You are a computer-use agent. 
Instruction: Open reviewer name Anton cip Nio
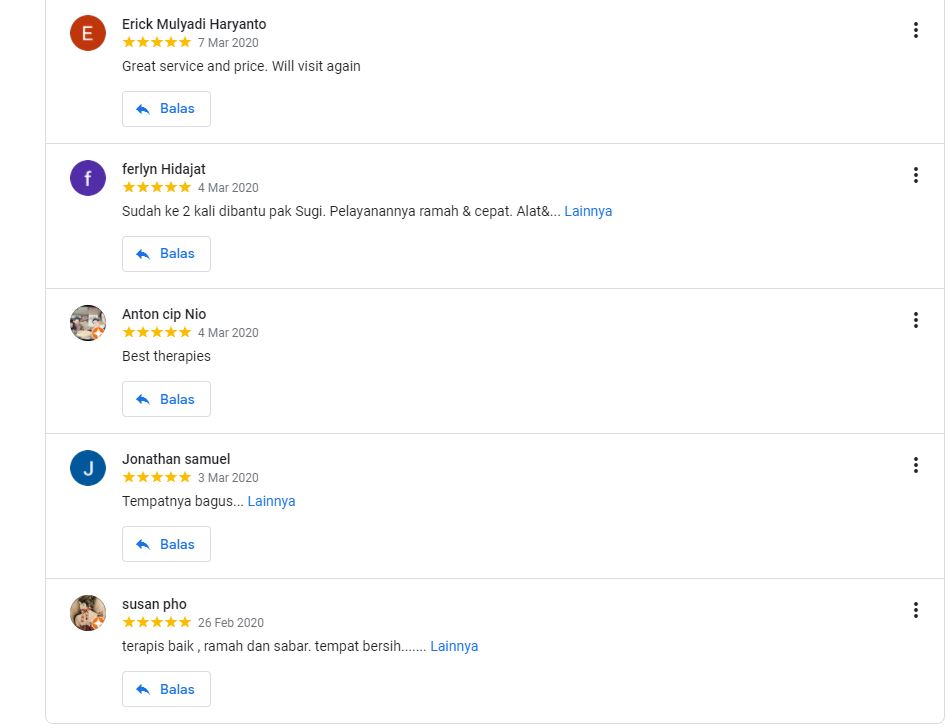[164, 314]
